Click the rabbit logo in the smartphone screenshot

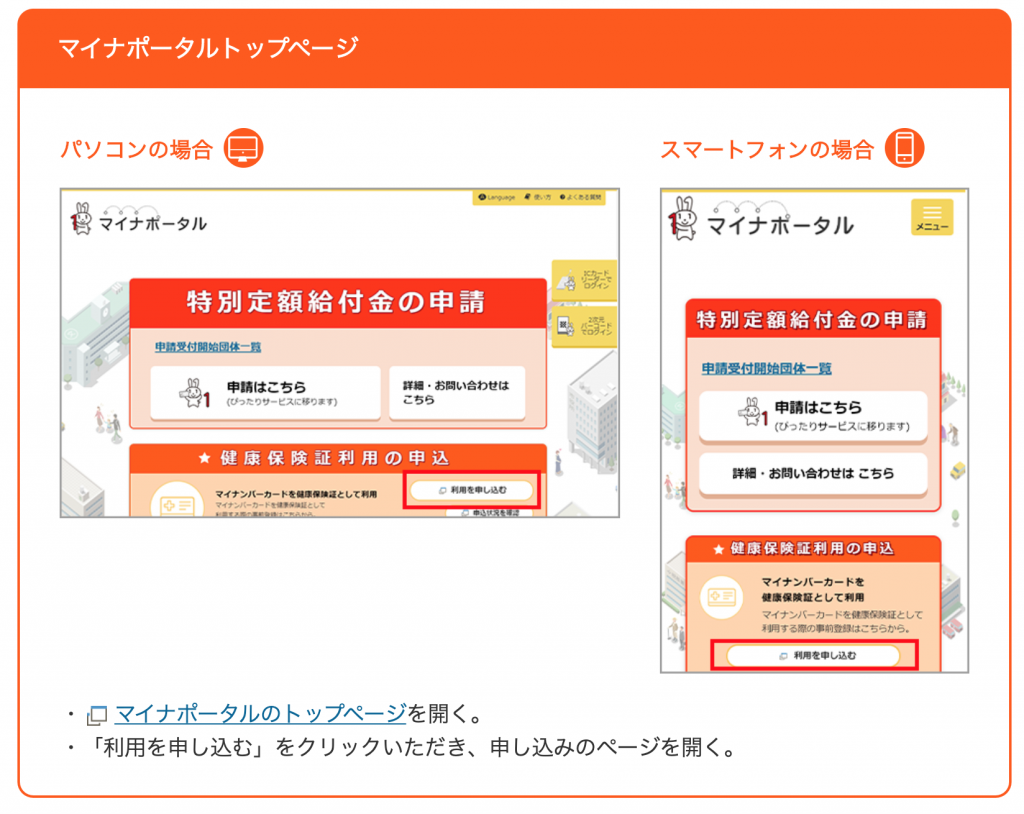point(684,219)
